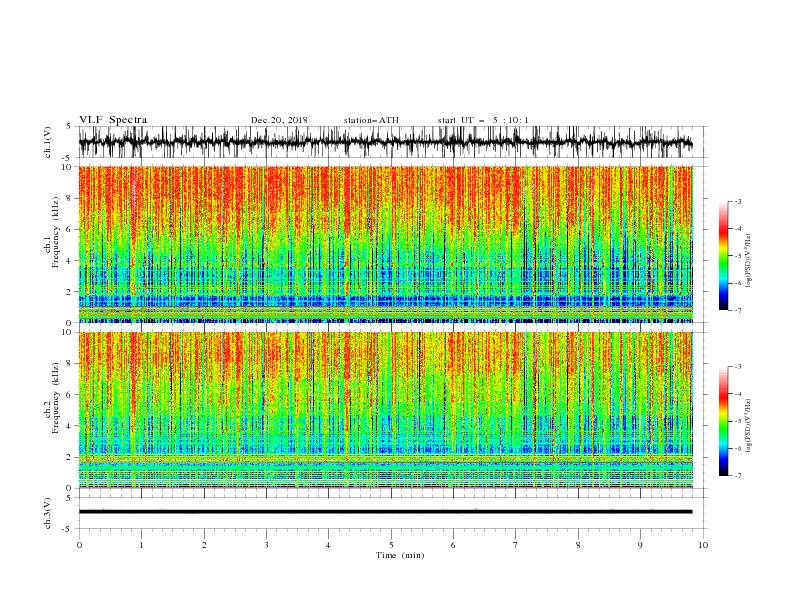Click the ch.3 voltage trace line

tap(386, 512)
